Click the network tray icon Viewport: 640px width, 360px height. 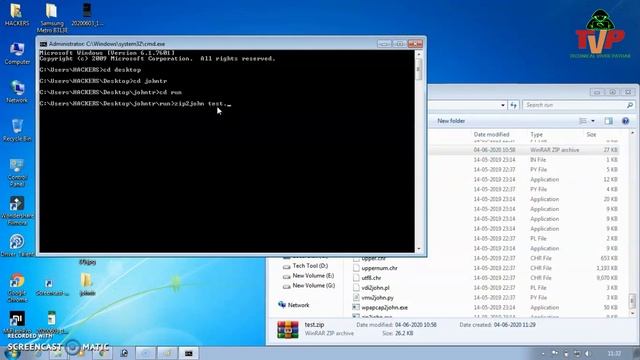(577, 353)
